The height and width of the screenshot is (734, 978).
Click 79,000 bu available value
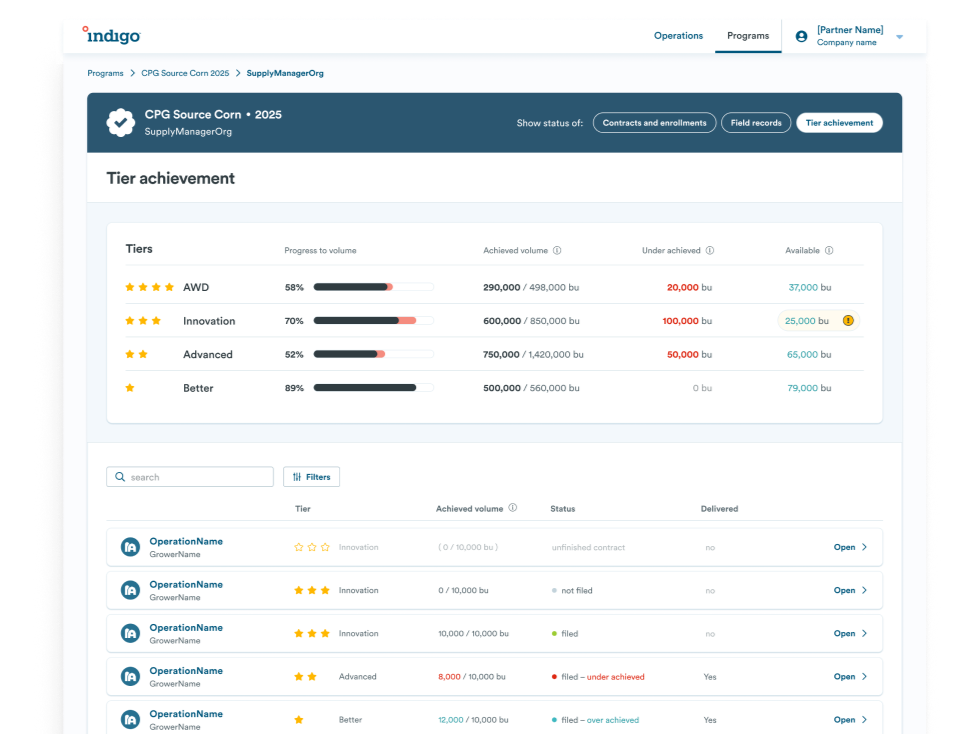pos(809,388)
